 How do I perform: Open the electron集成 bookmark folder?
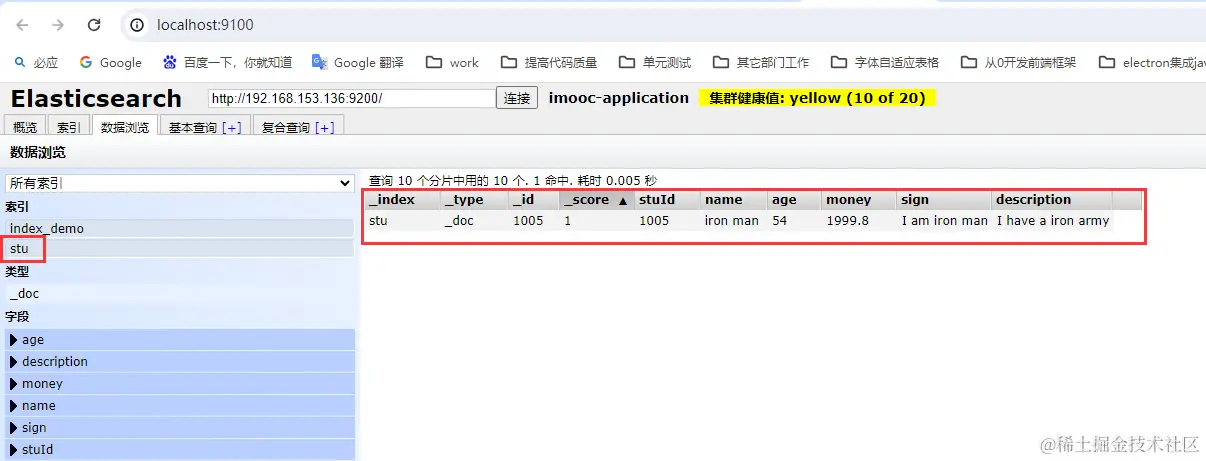(x=1151, y=62)
